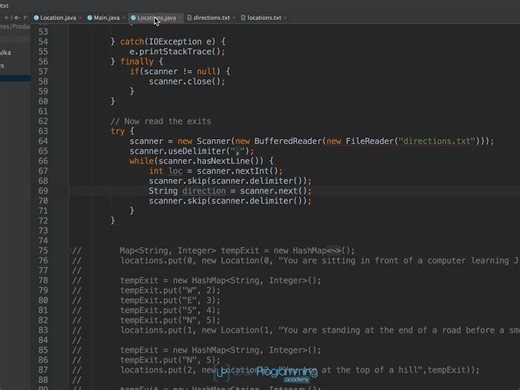The height and width of the screenshot is (390, 520).
Task: Click the directions.txt text file icon
Action: pyautogui.click(x=189, y=18)
